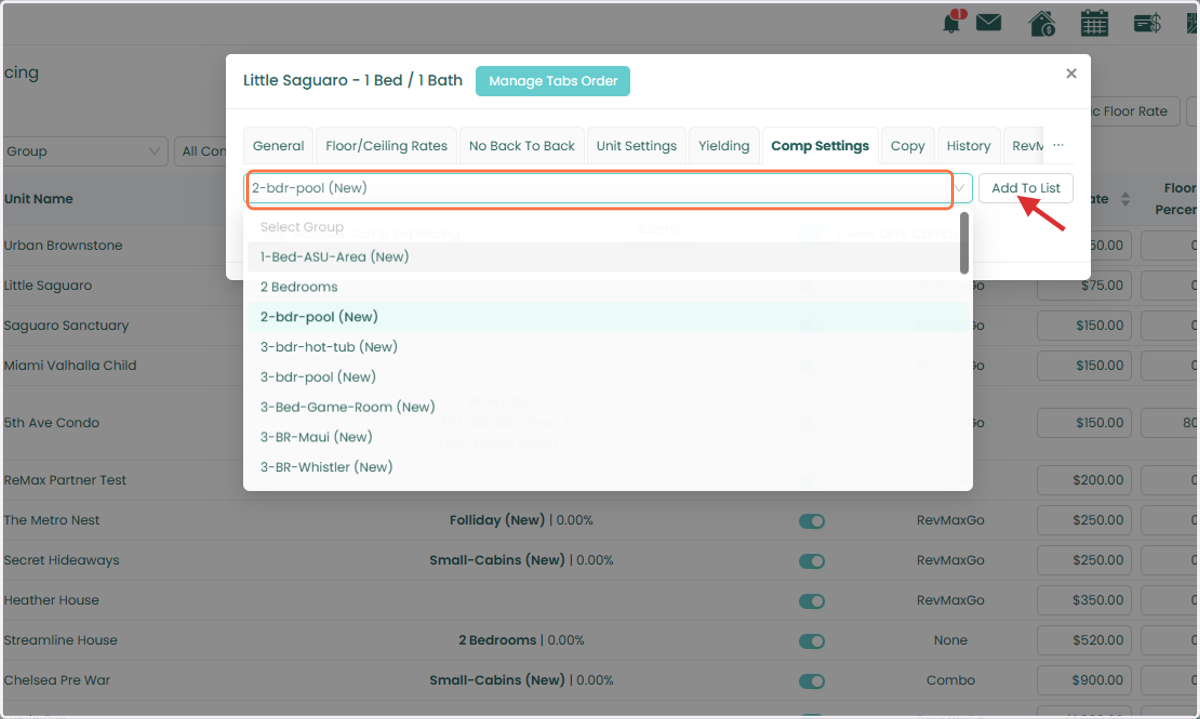The height and width of the screenshot is (719, 1200).
Task: Edit Urban Brownstone rate field
Action: point(1085,246)
